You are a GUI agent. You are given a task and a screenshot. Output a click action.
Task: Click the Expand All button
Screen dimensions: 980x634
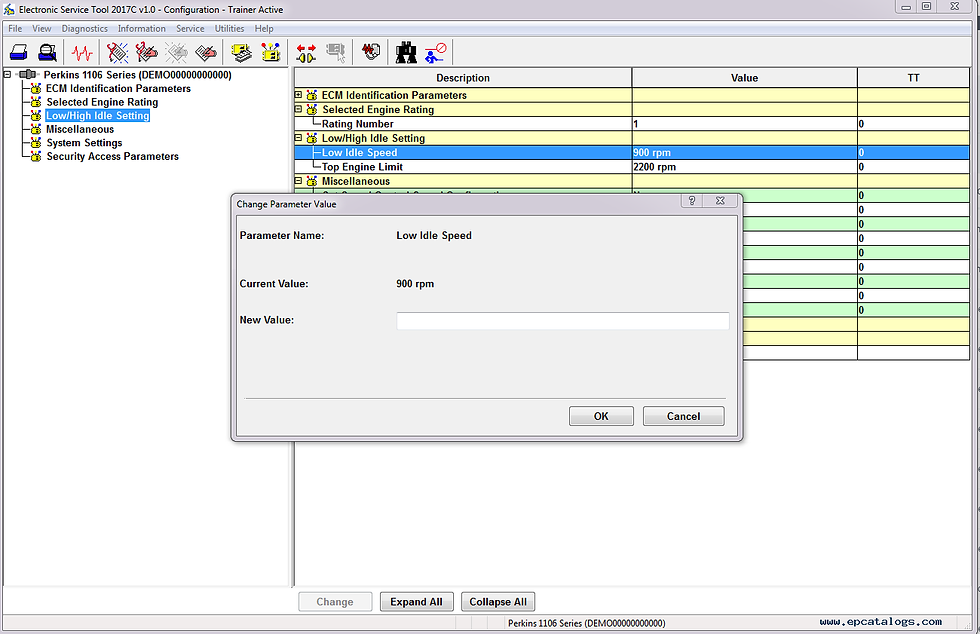click(416, 602)
